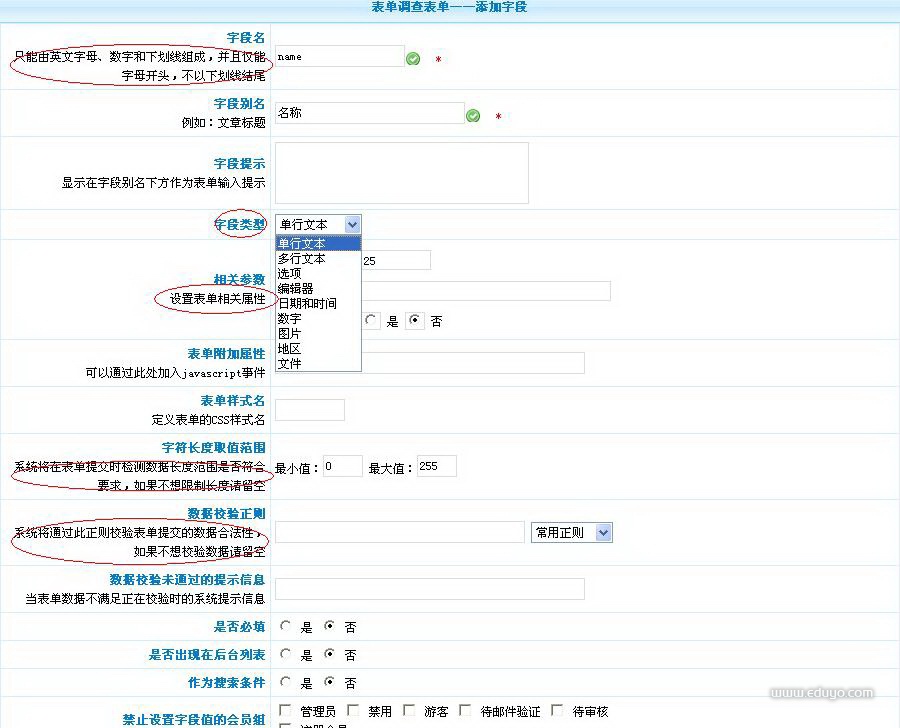Check the 管理员 member group checkbox
Image resolution: width=900 pixels, height=728 pixels.
[285, 711]
